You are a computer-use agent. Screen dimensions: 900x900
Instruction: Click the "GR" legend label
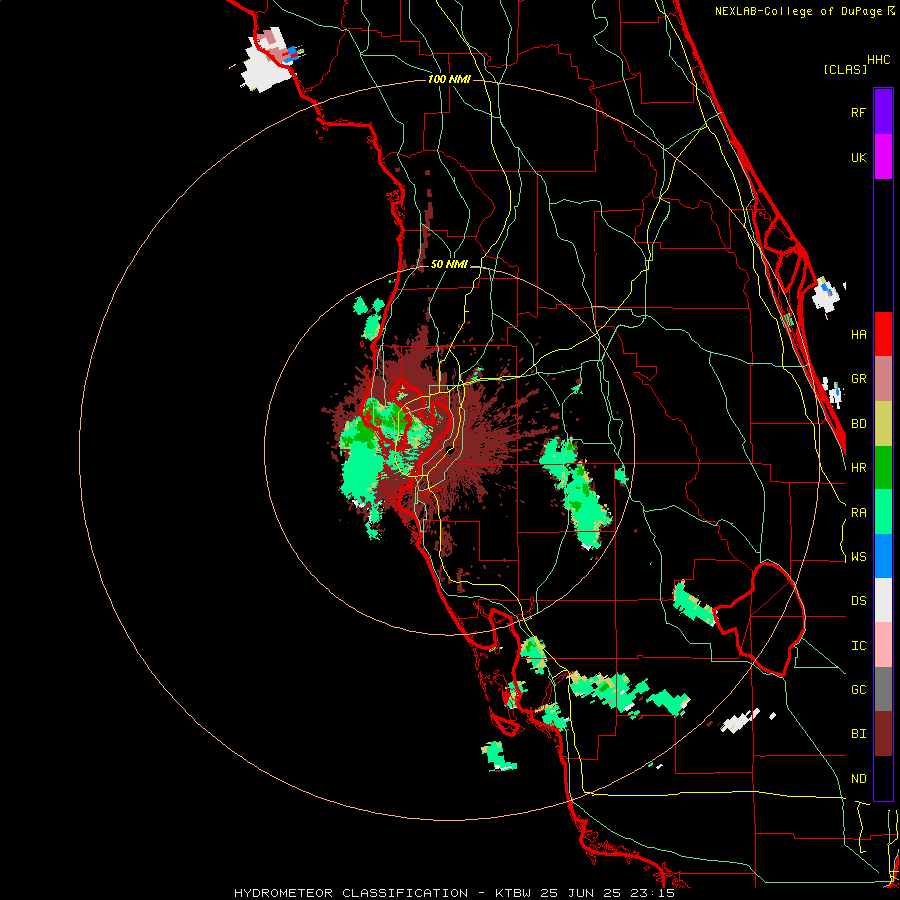[x=858, y=379]
